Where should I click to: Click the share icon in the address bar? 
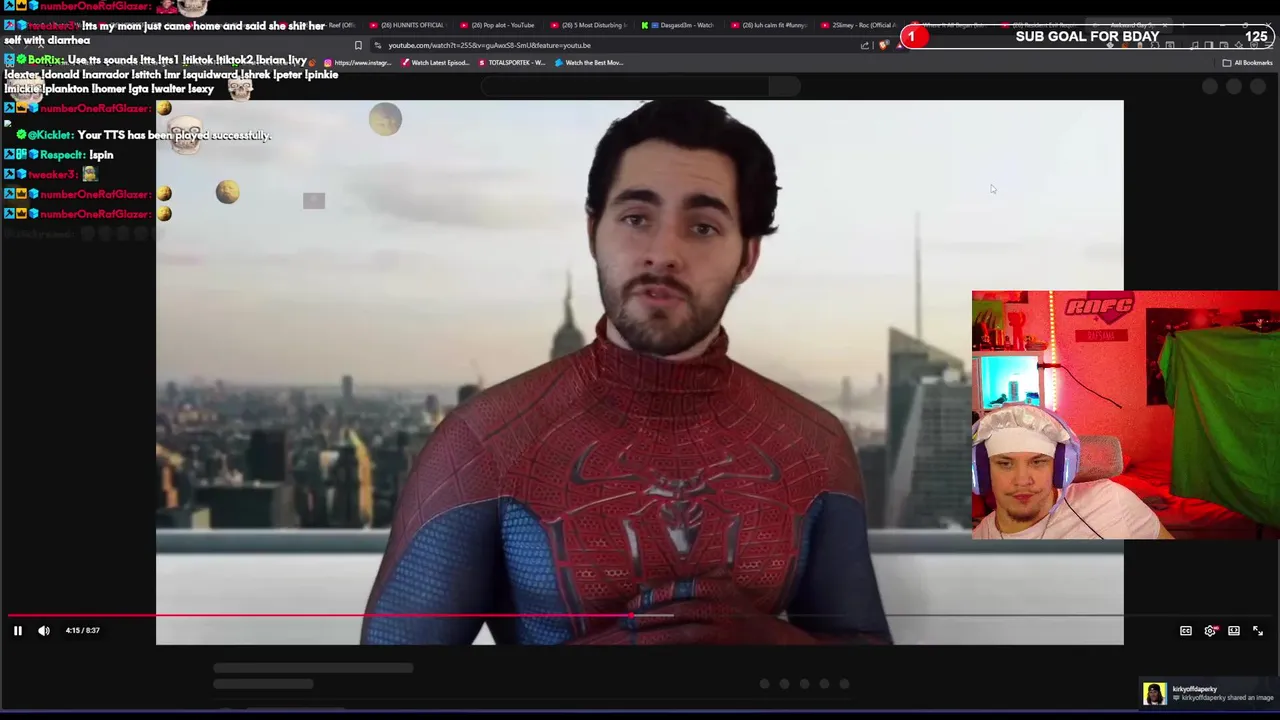(865, 45)
